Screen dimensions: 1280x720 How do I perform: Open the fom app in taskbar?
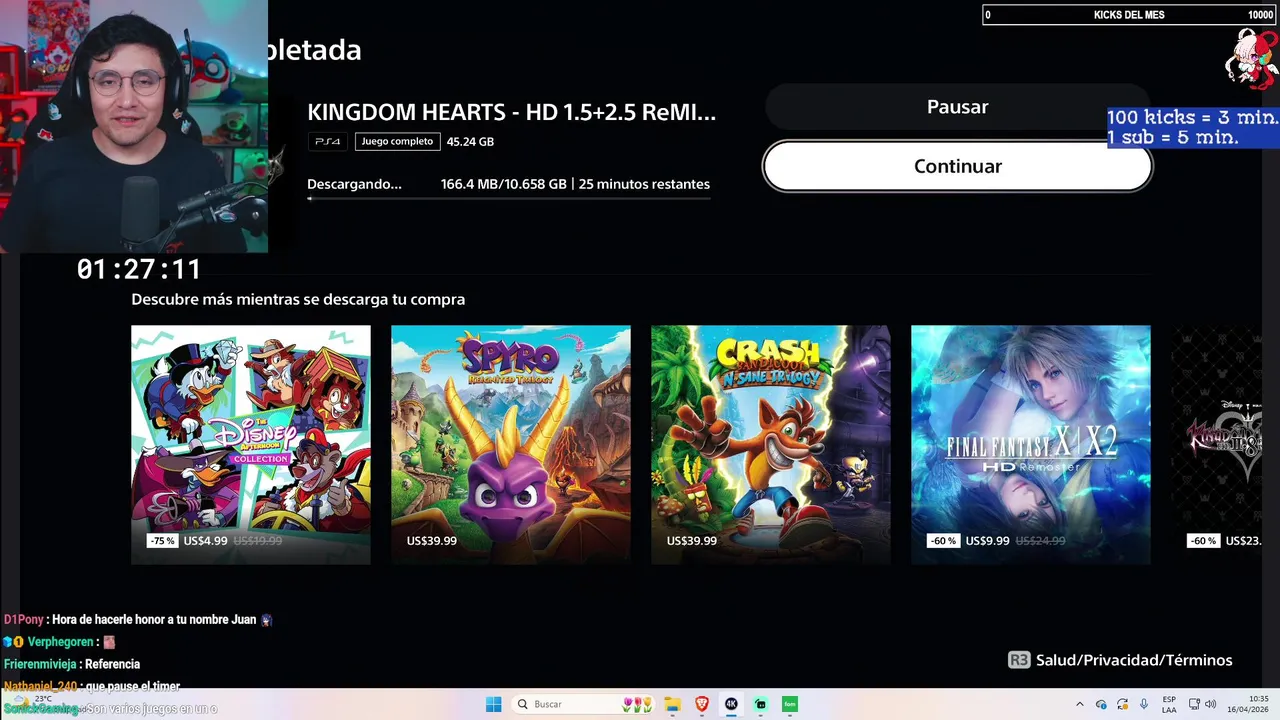(x=790, y=704)
